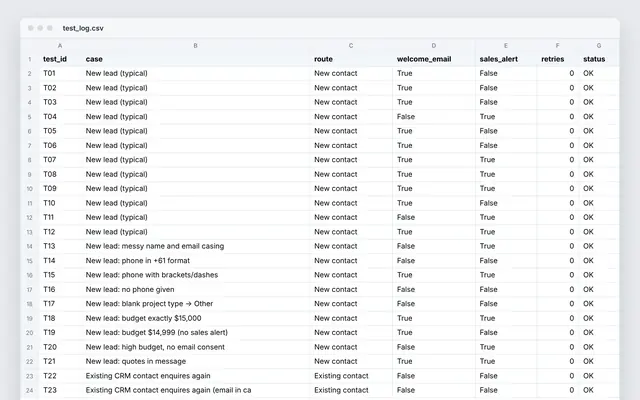
Task: Select row number 16
Action: click(x=29, y=276)
